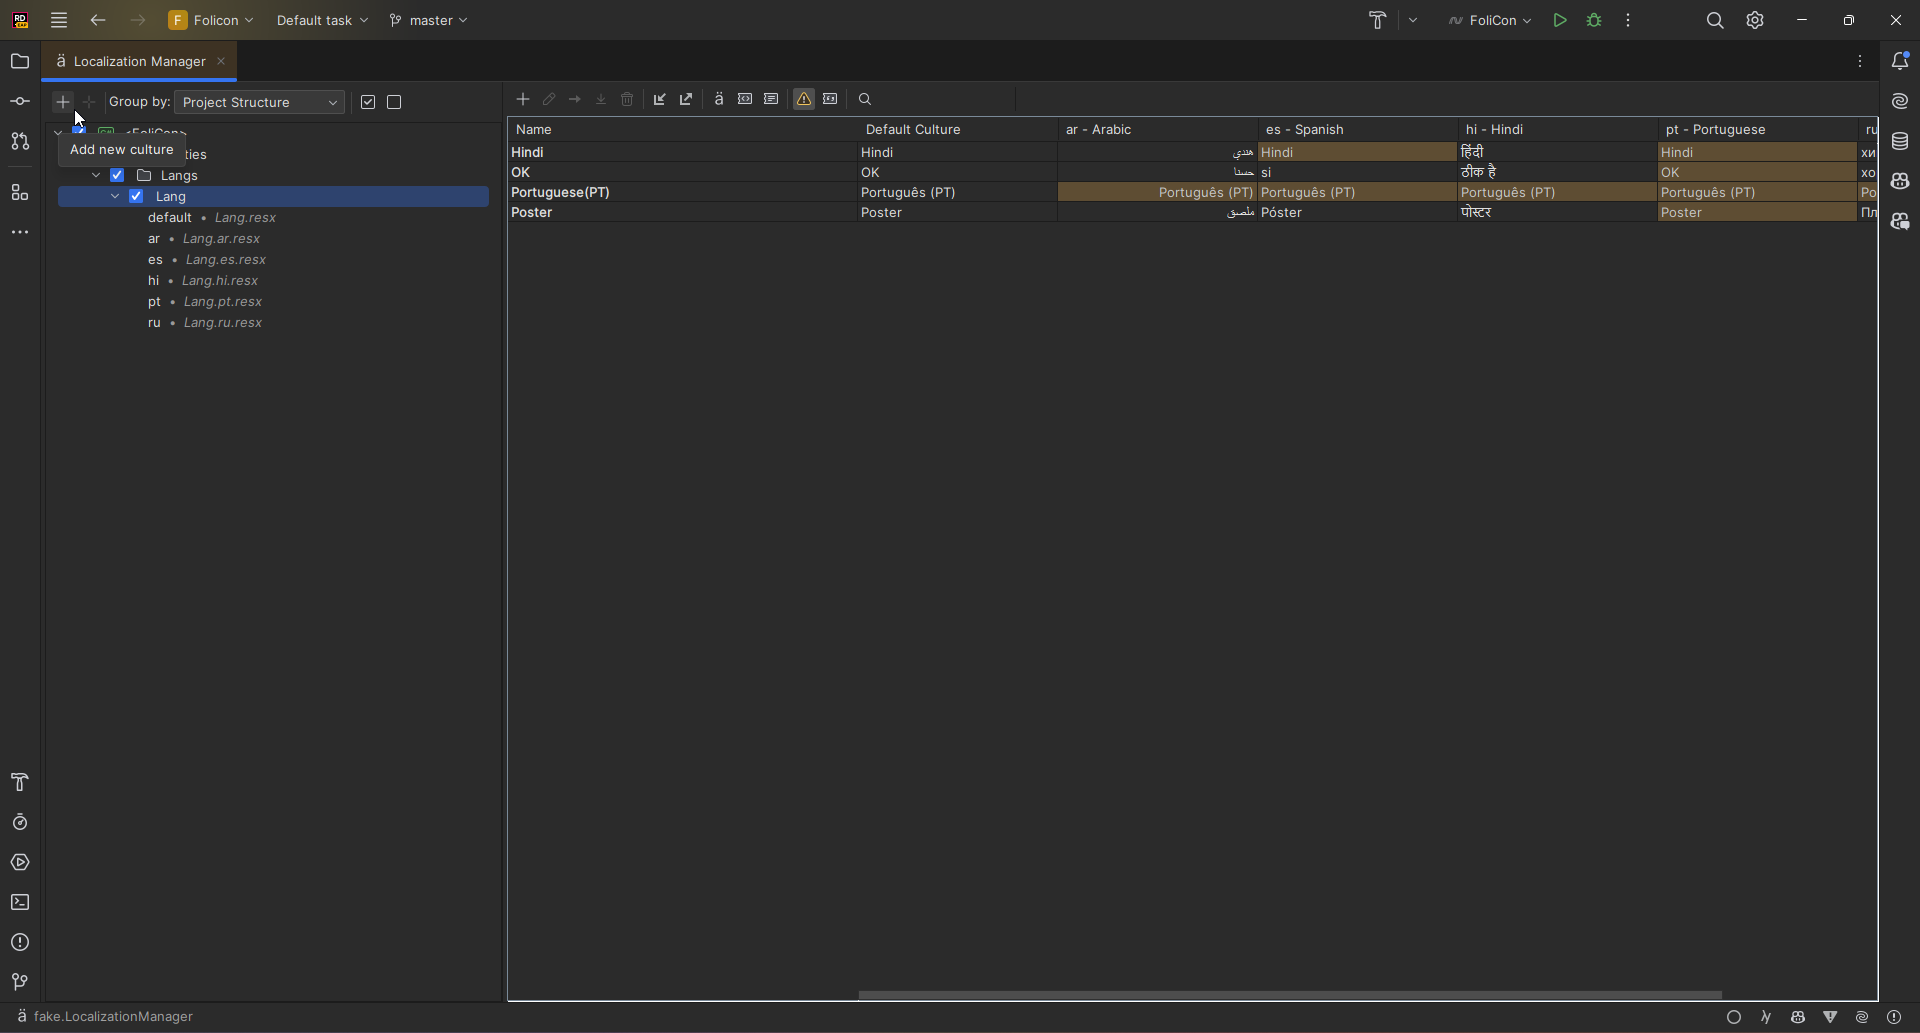Screen dimensions: 1920x1033
Task: Select ru Lang.ru.resx file
Action: (205, 322)
